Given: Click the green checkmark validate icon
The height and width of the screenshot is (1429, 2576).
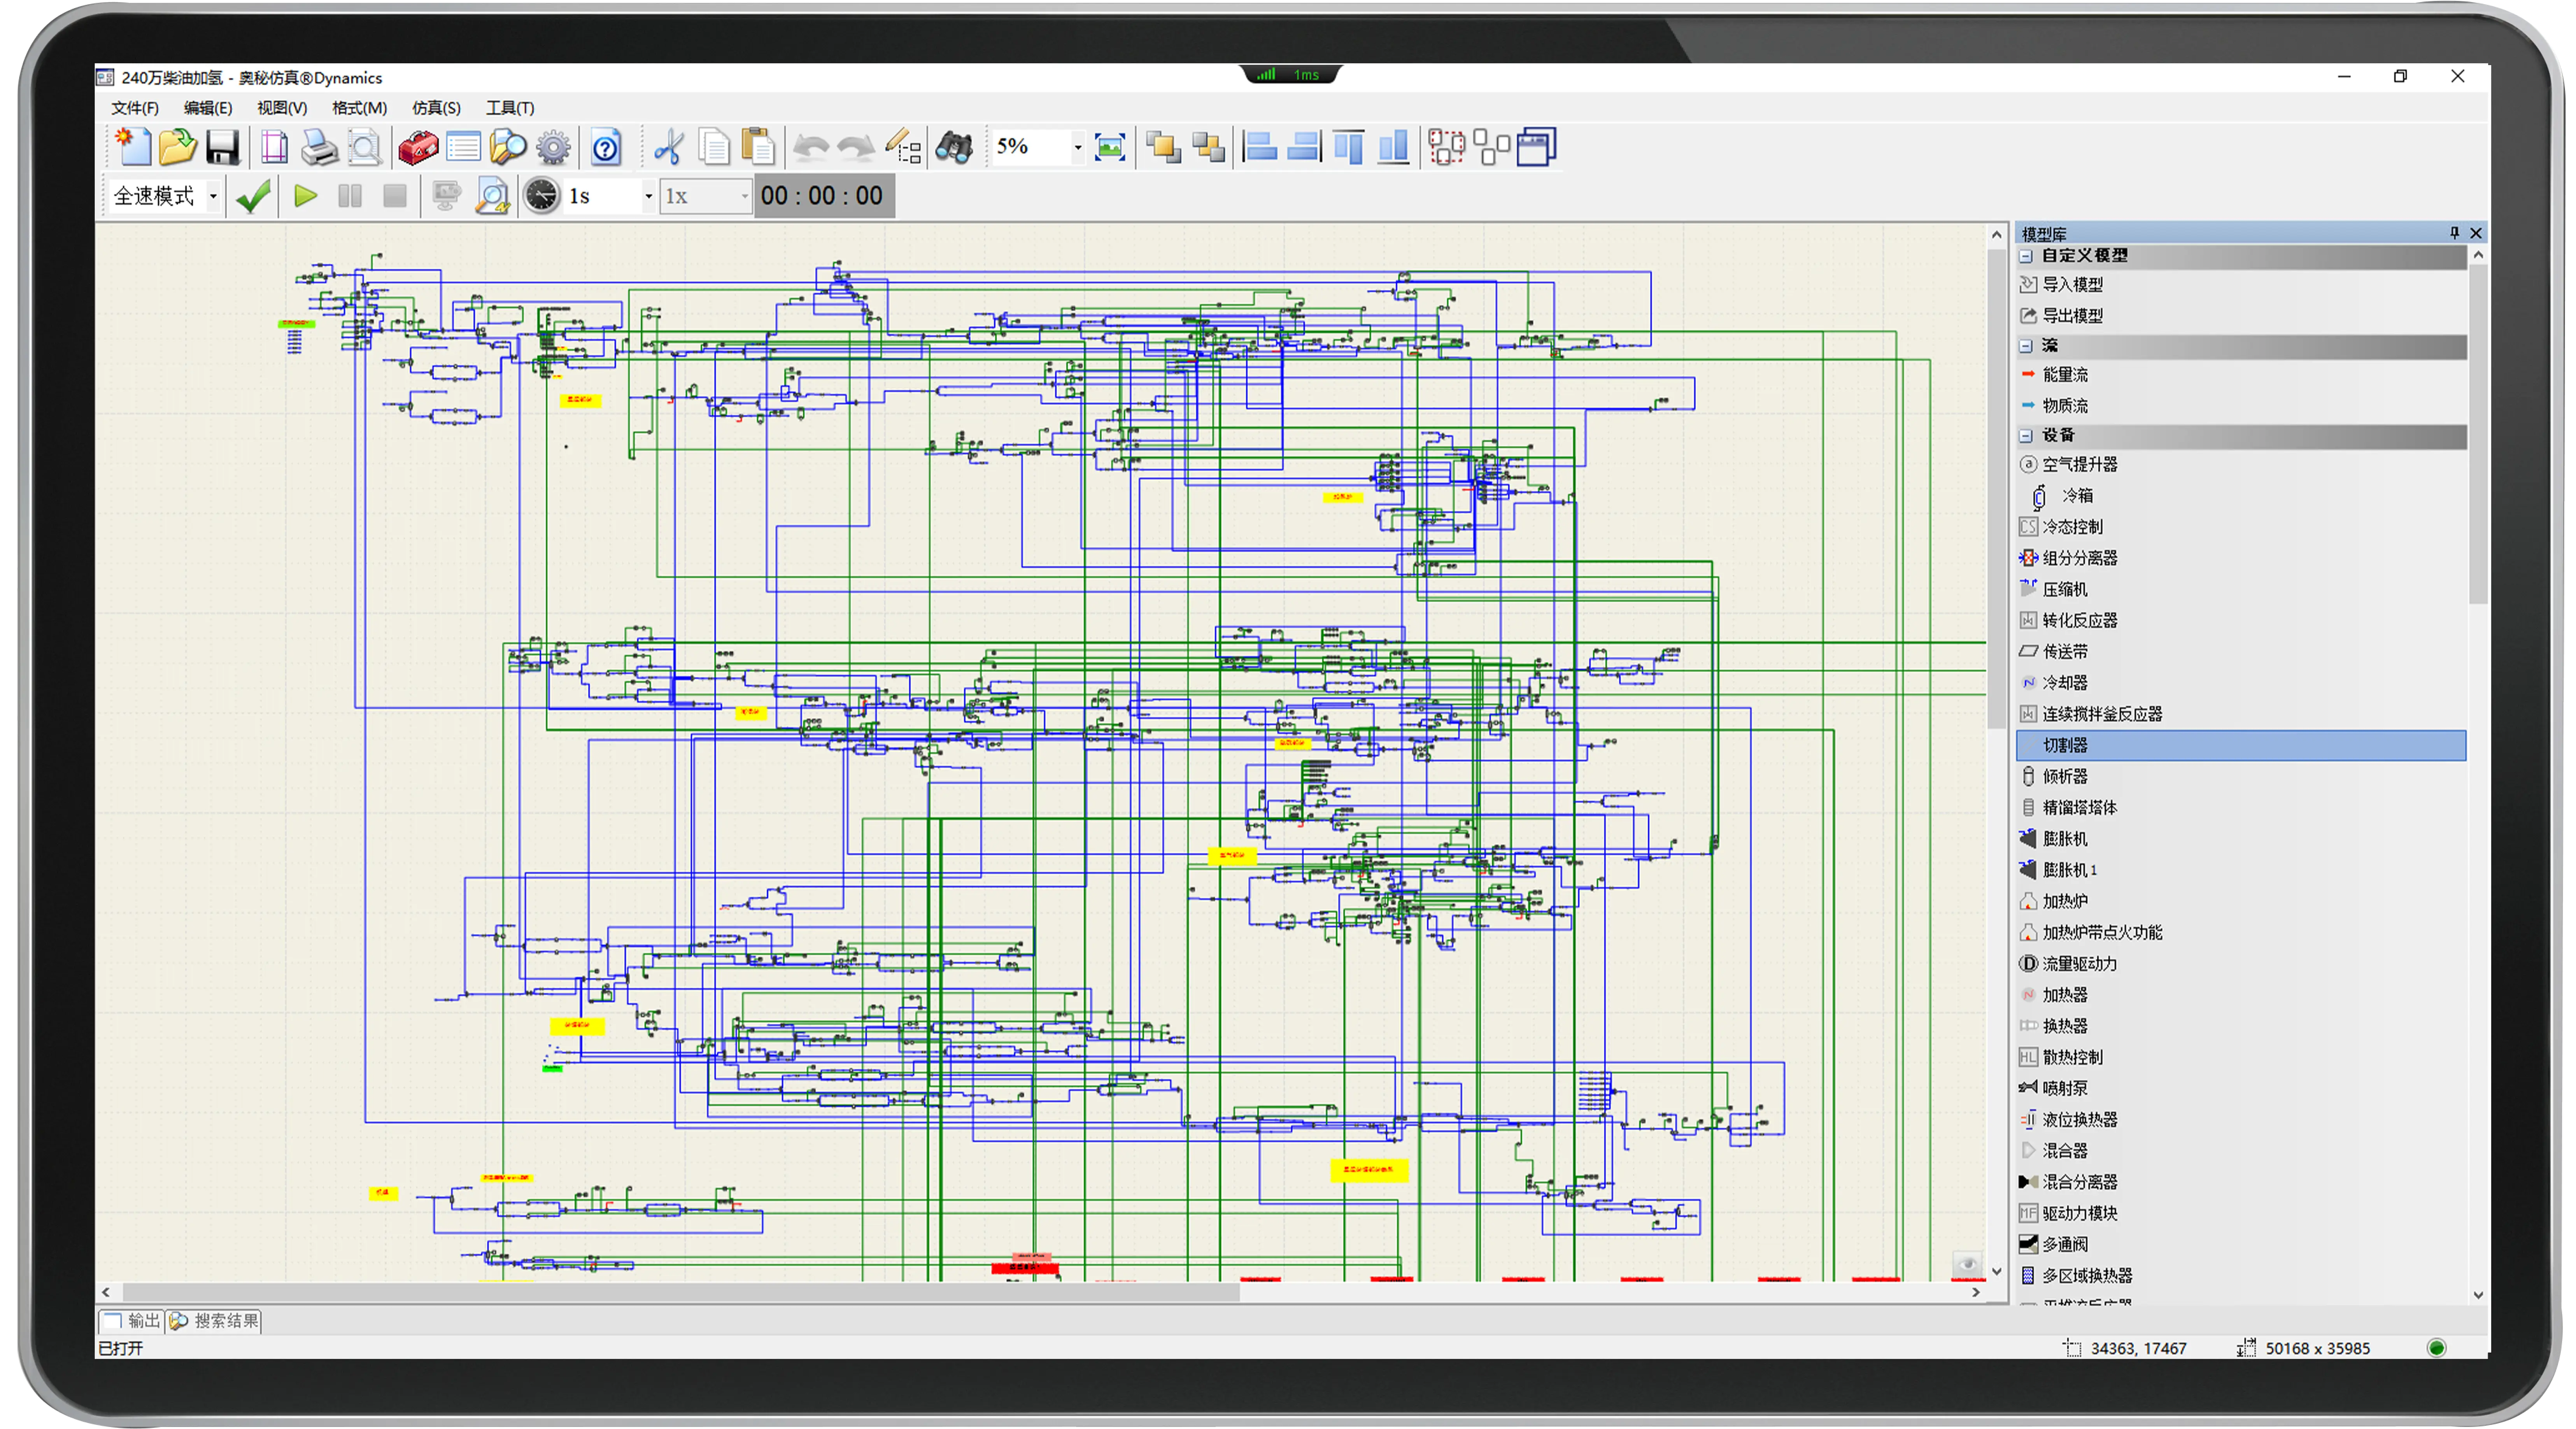Looking at the screenshot, I should [253, 196].
